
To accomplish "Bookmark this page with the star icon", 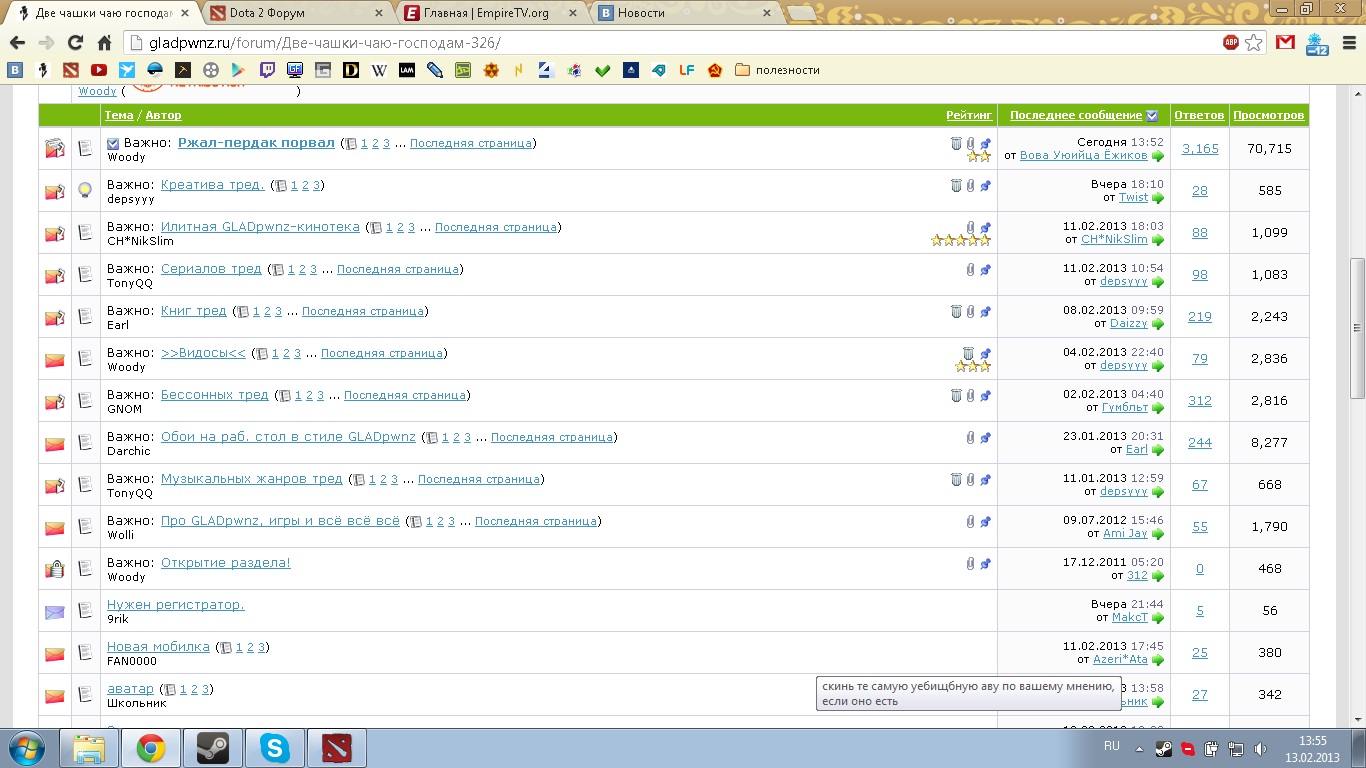I will click(1254, 43).
